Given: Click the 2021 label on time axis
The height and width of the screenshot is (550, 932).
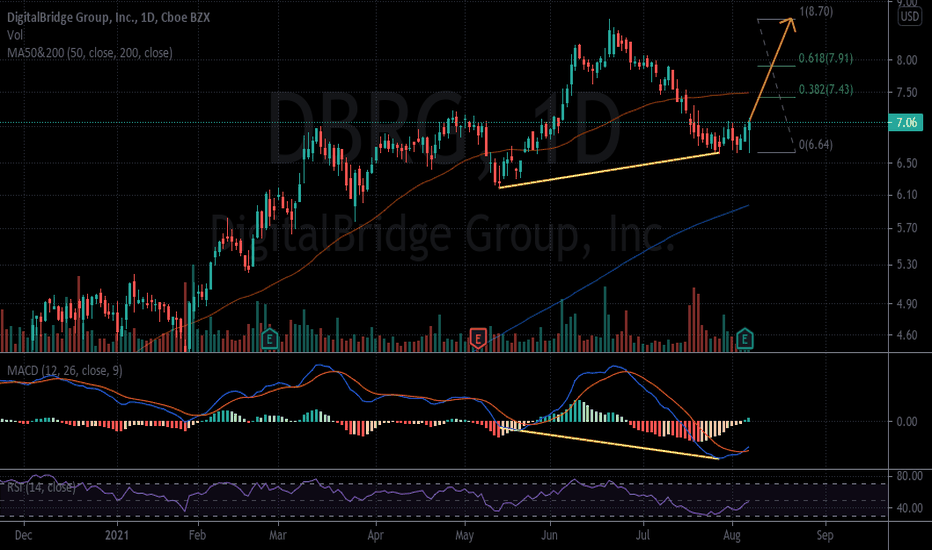Looking at the screenshot, I should (x=117, y=535).
